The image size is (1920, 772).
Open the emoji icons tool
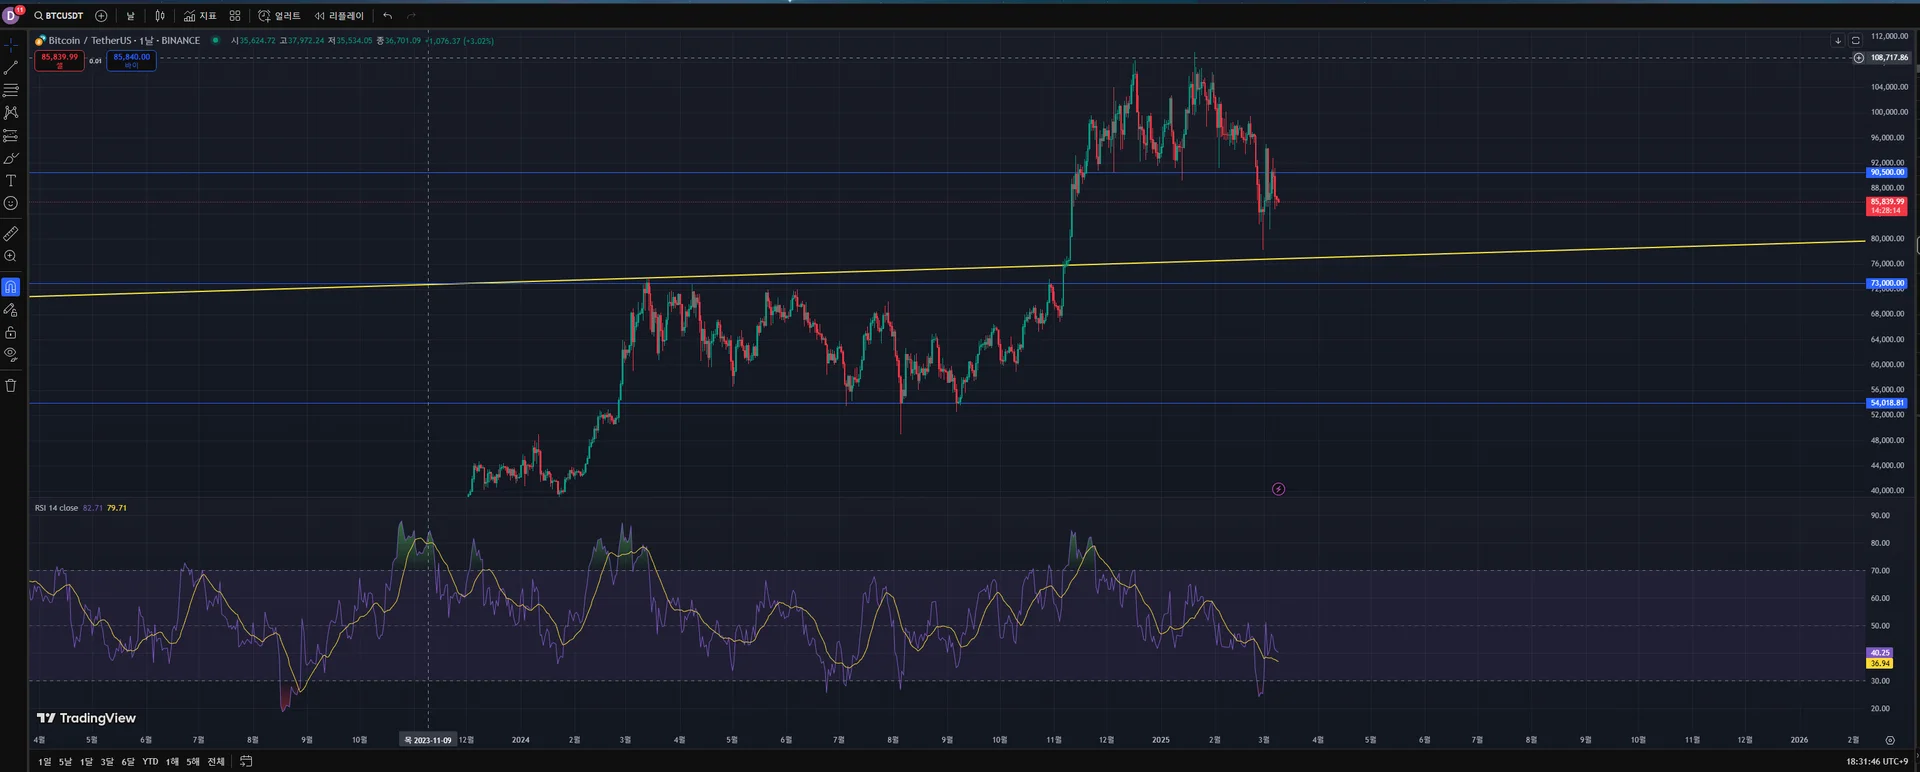click(11, 204)
